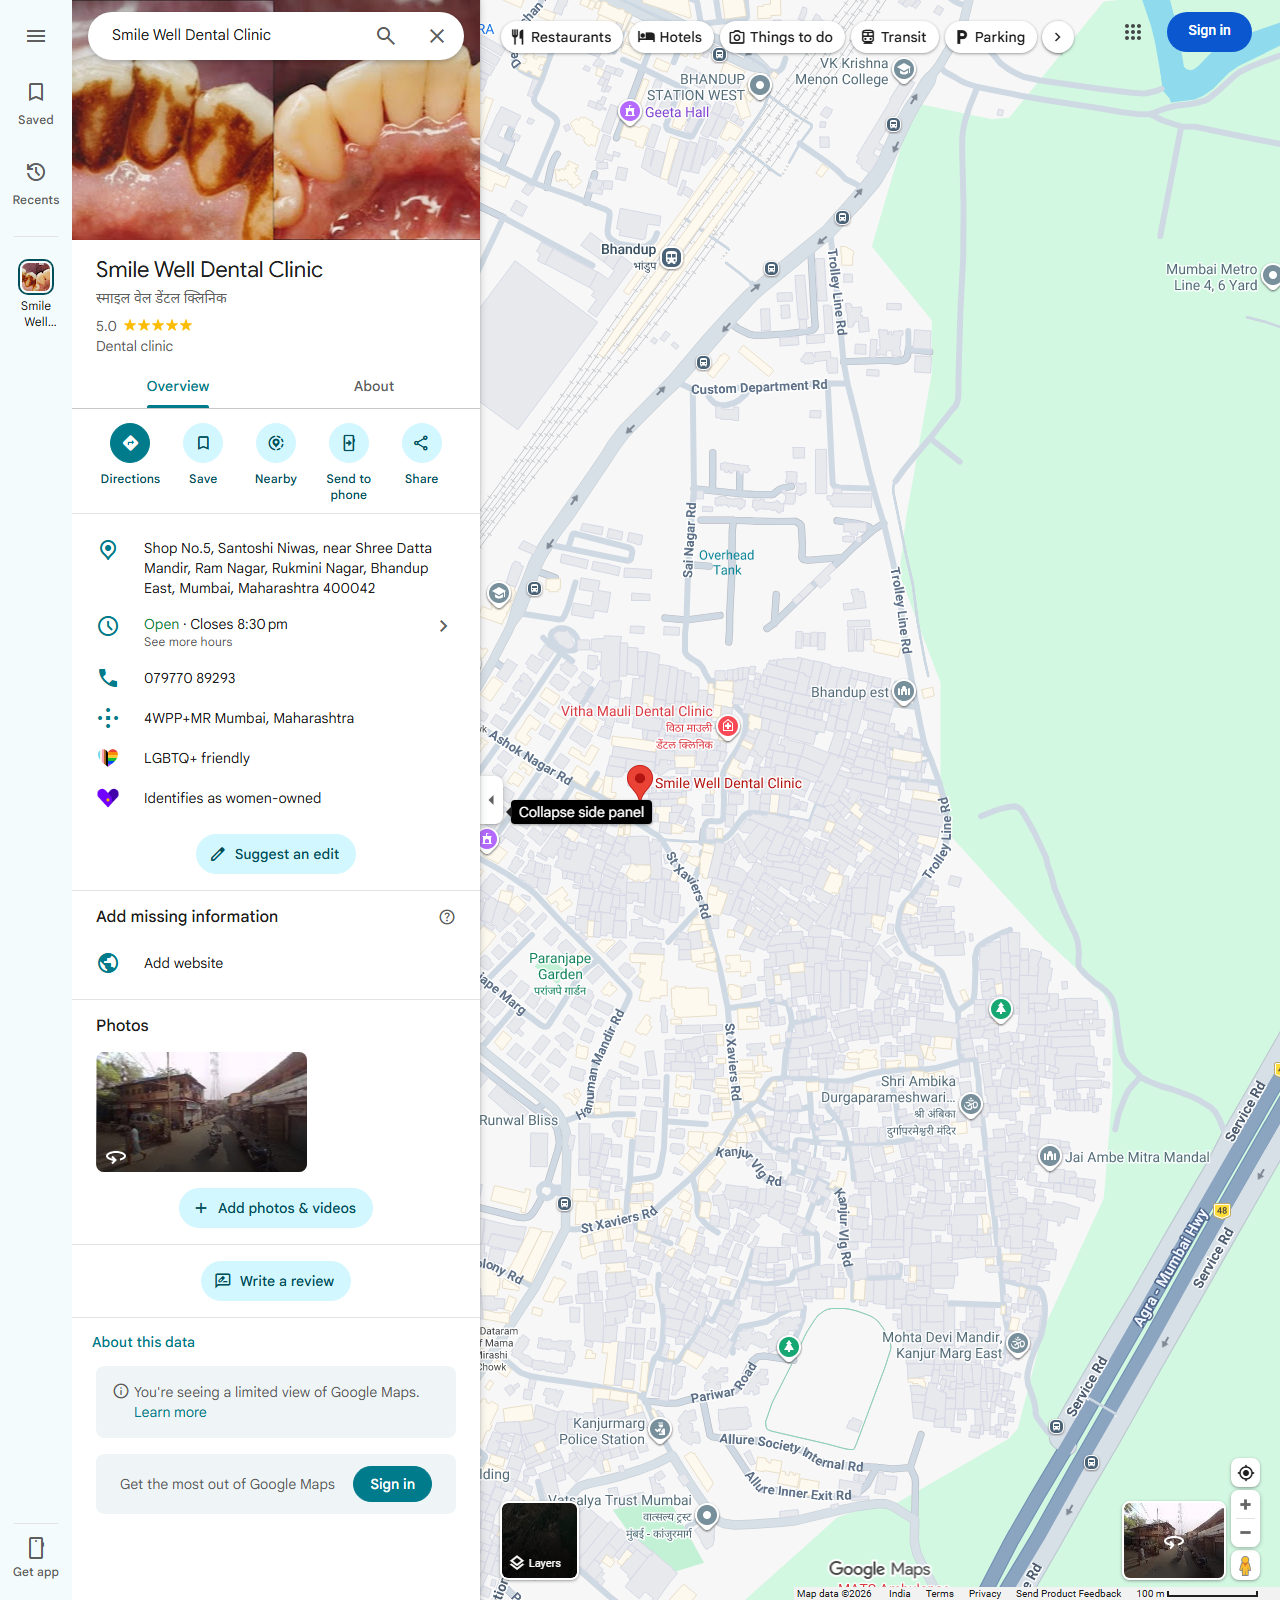
Task: Click the Directions icon button
Action: click(x=130, y=443)
